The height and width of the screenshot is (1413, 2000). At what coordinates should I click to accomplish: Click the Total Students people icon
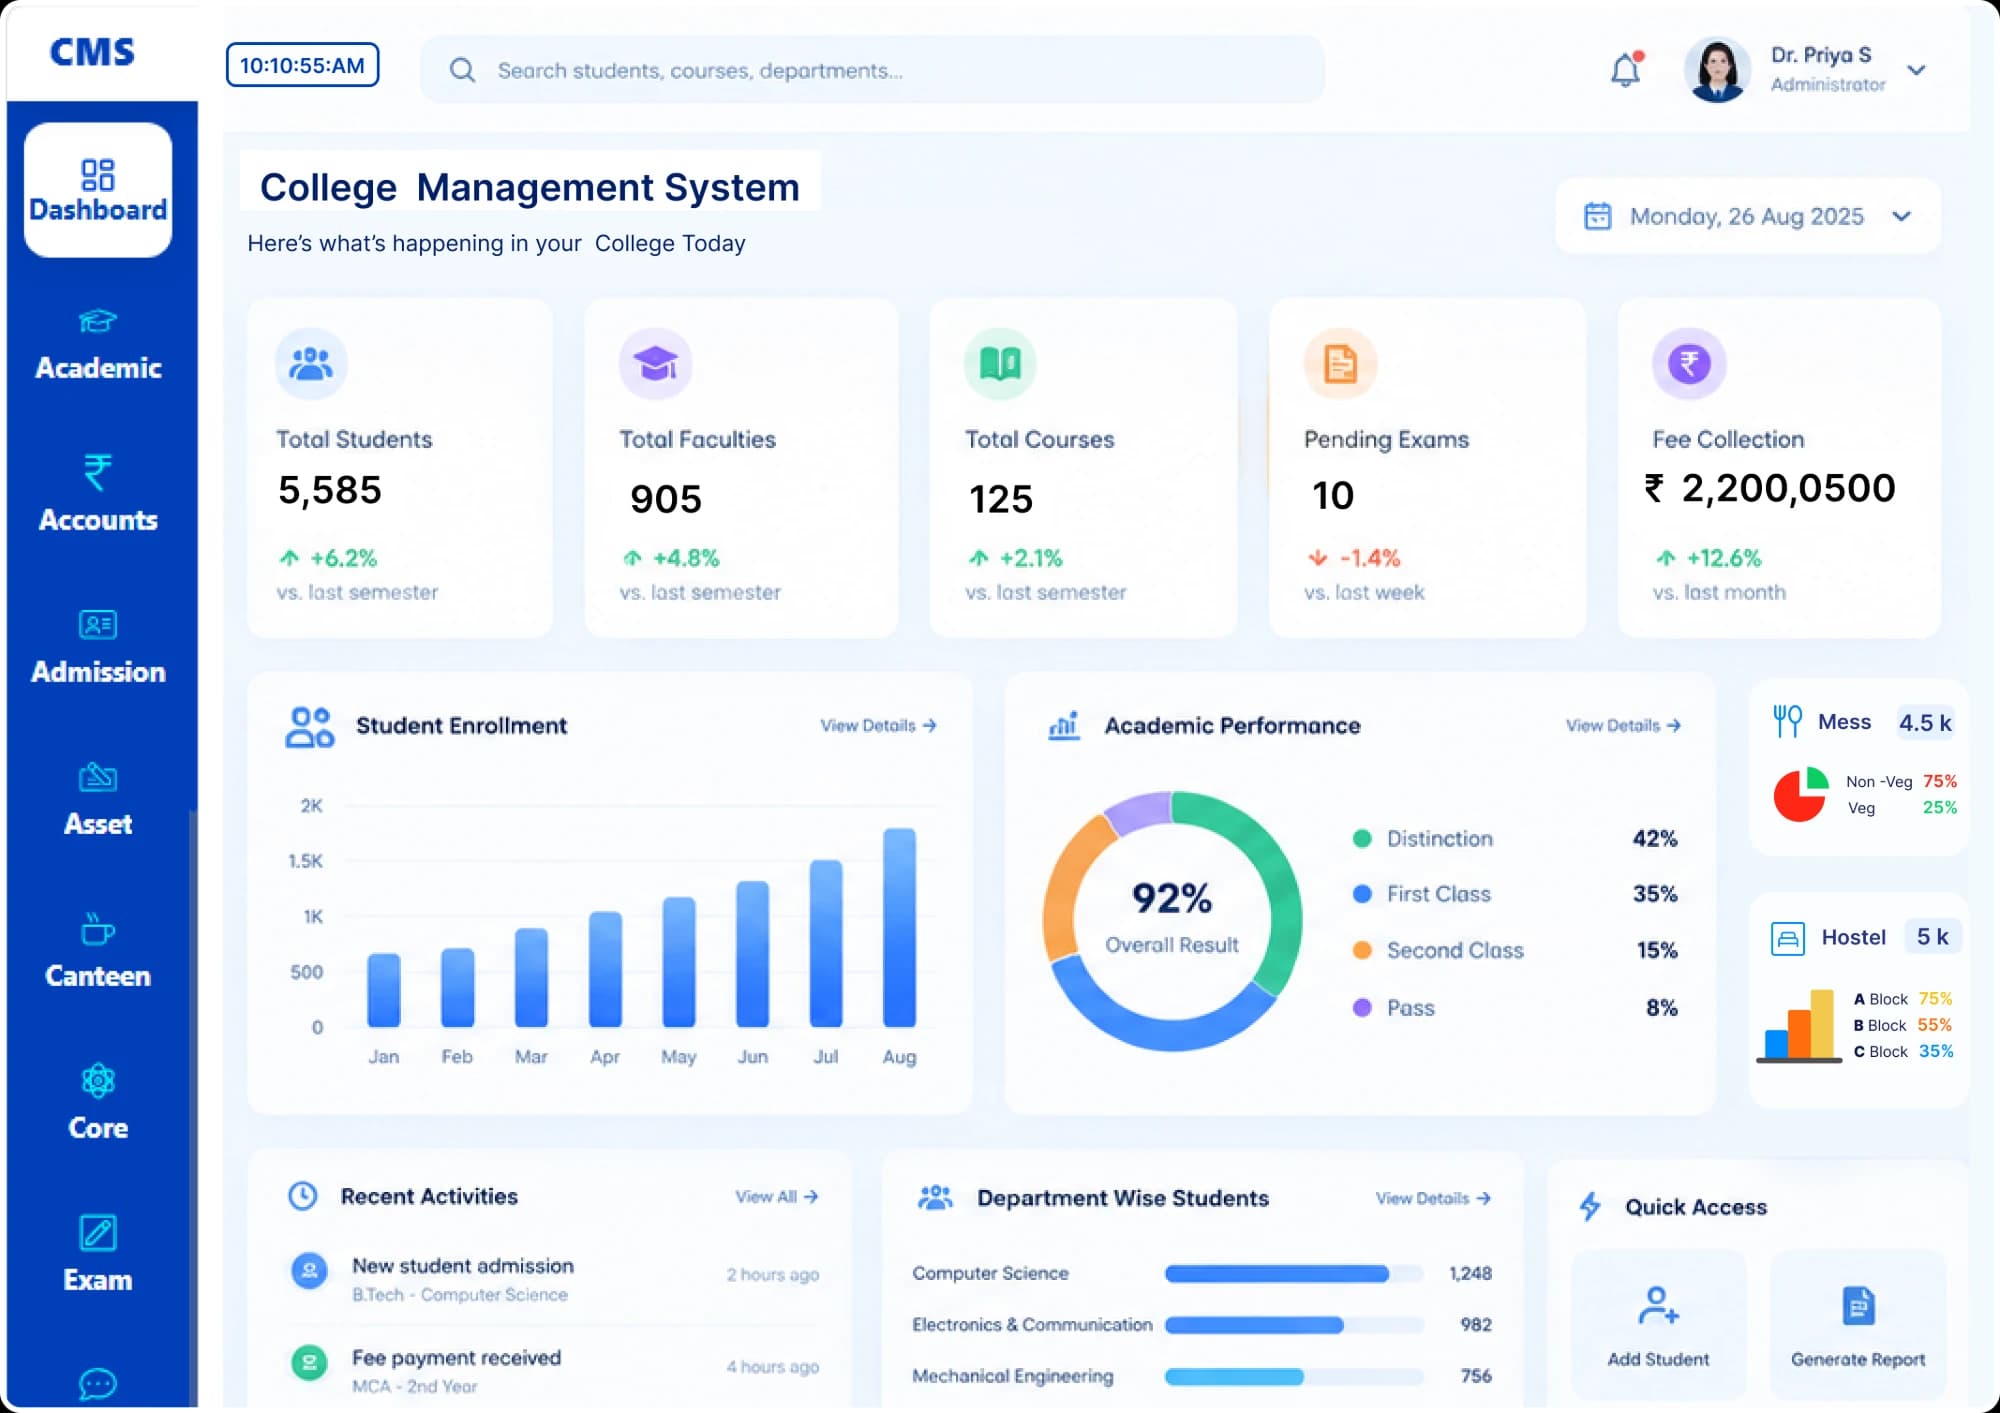point(311,364)
